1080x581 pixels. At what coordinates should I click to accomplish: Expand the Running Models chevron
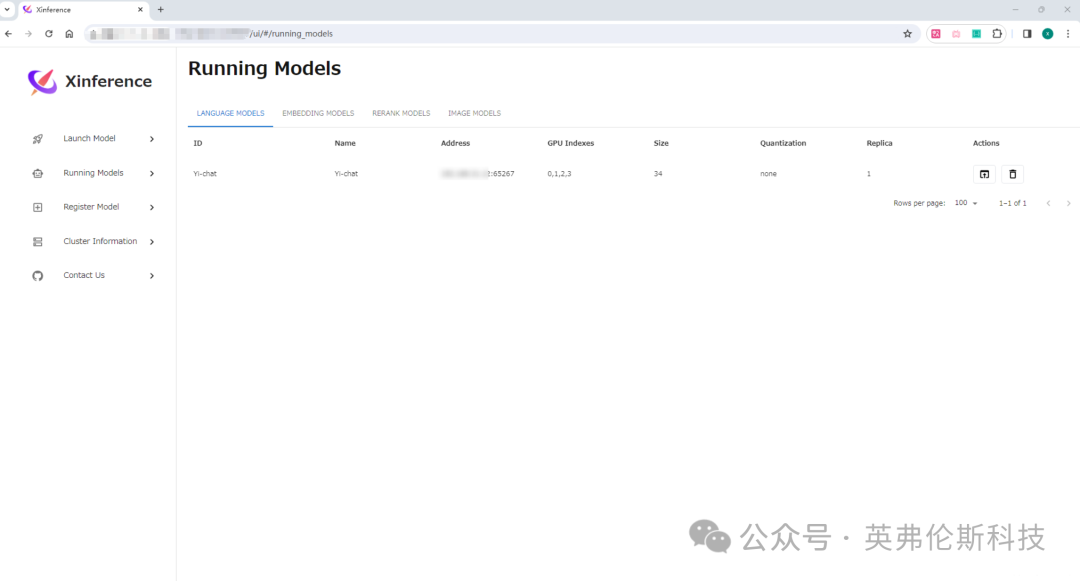152,173
